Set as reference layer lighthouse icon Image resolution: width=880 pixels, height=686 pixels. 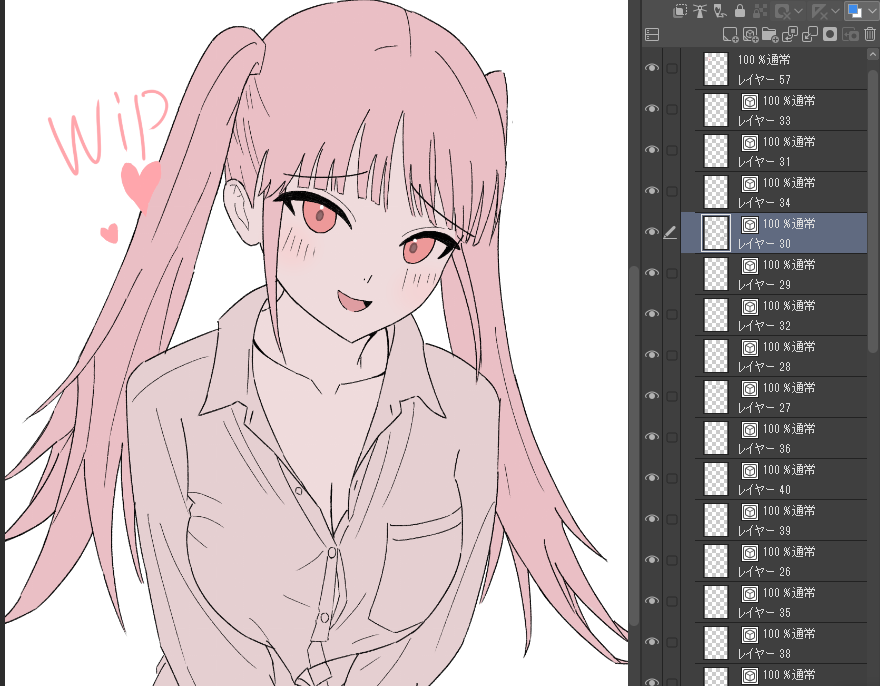(x=700, y=11)
